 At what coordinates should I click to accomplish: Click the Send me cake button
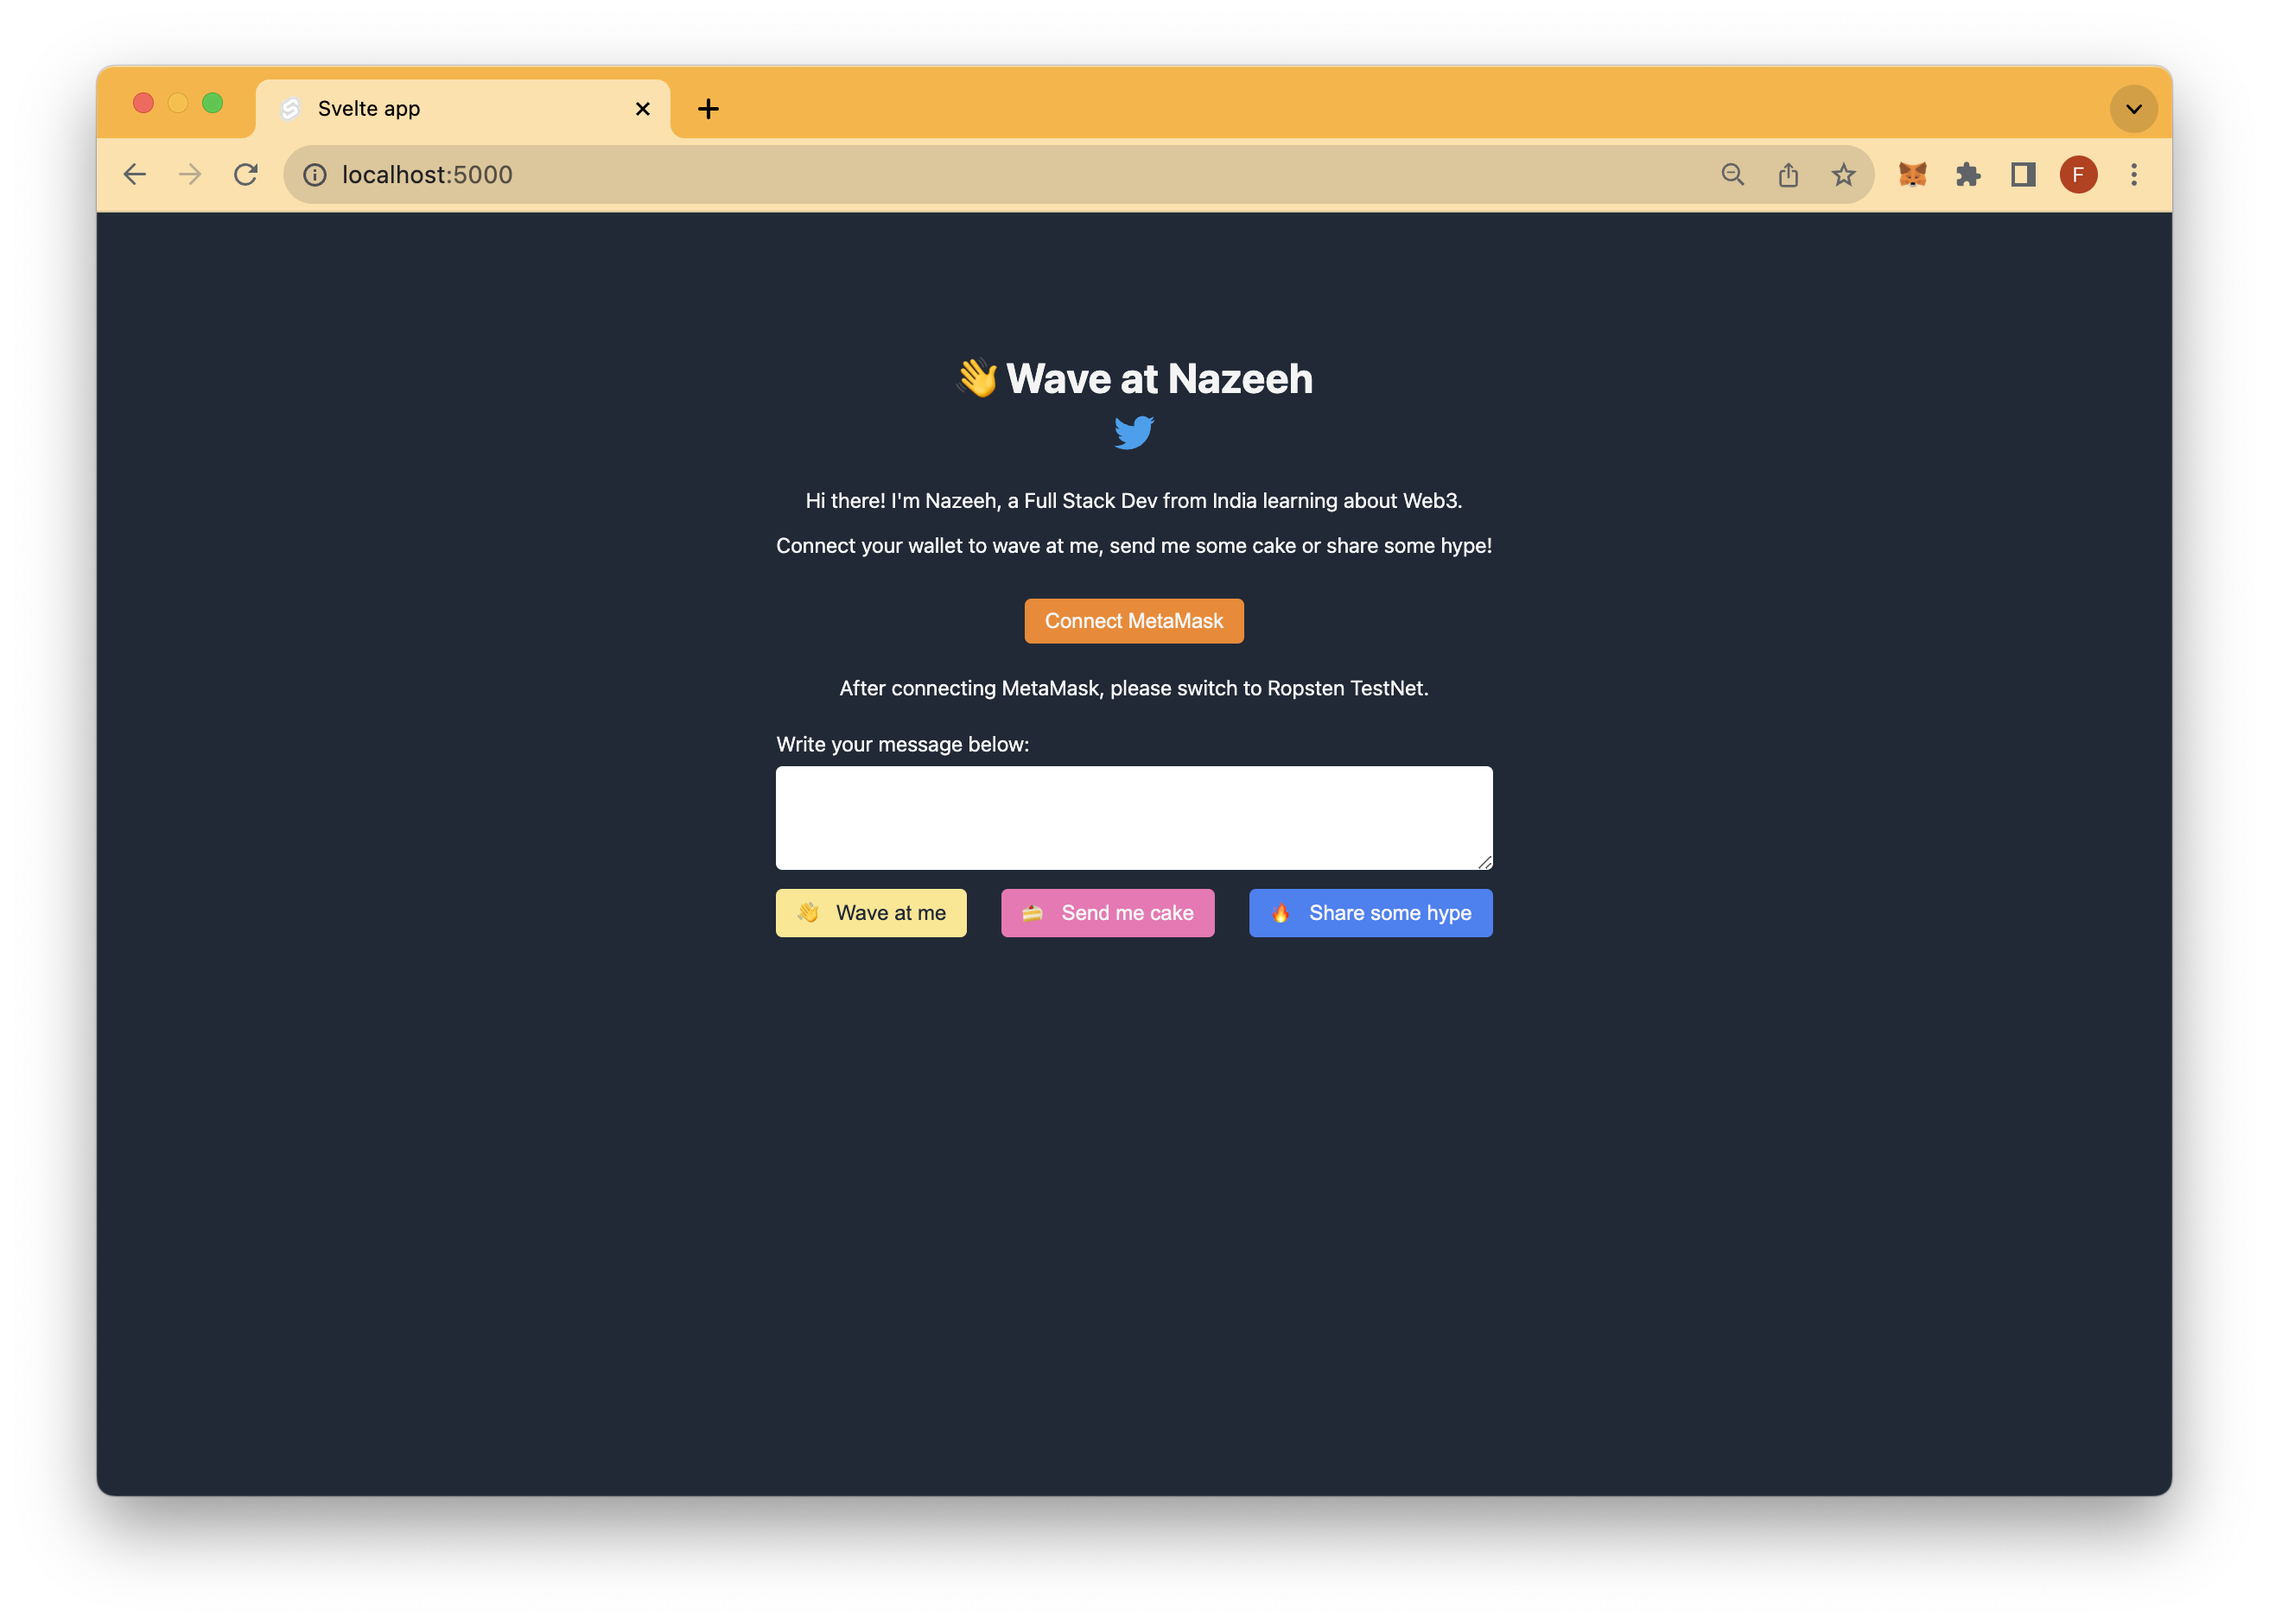(x=1107, y=913)
